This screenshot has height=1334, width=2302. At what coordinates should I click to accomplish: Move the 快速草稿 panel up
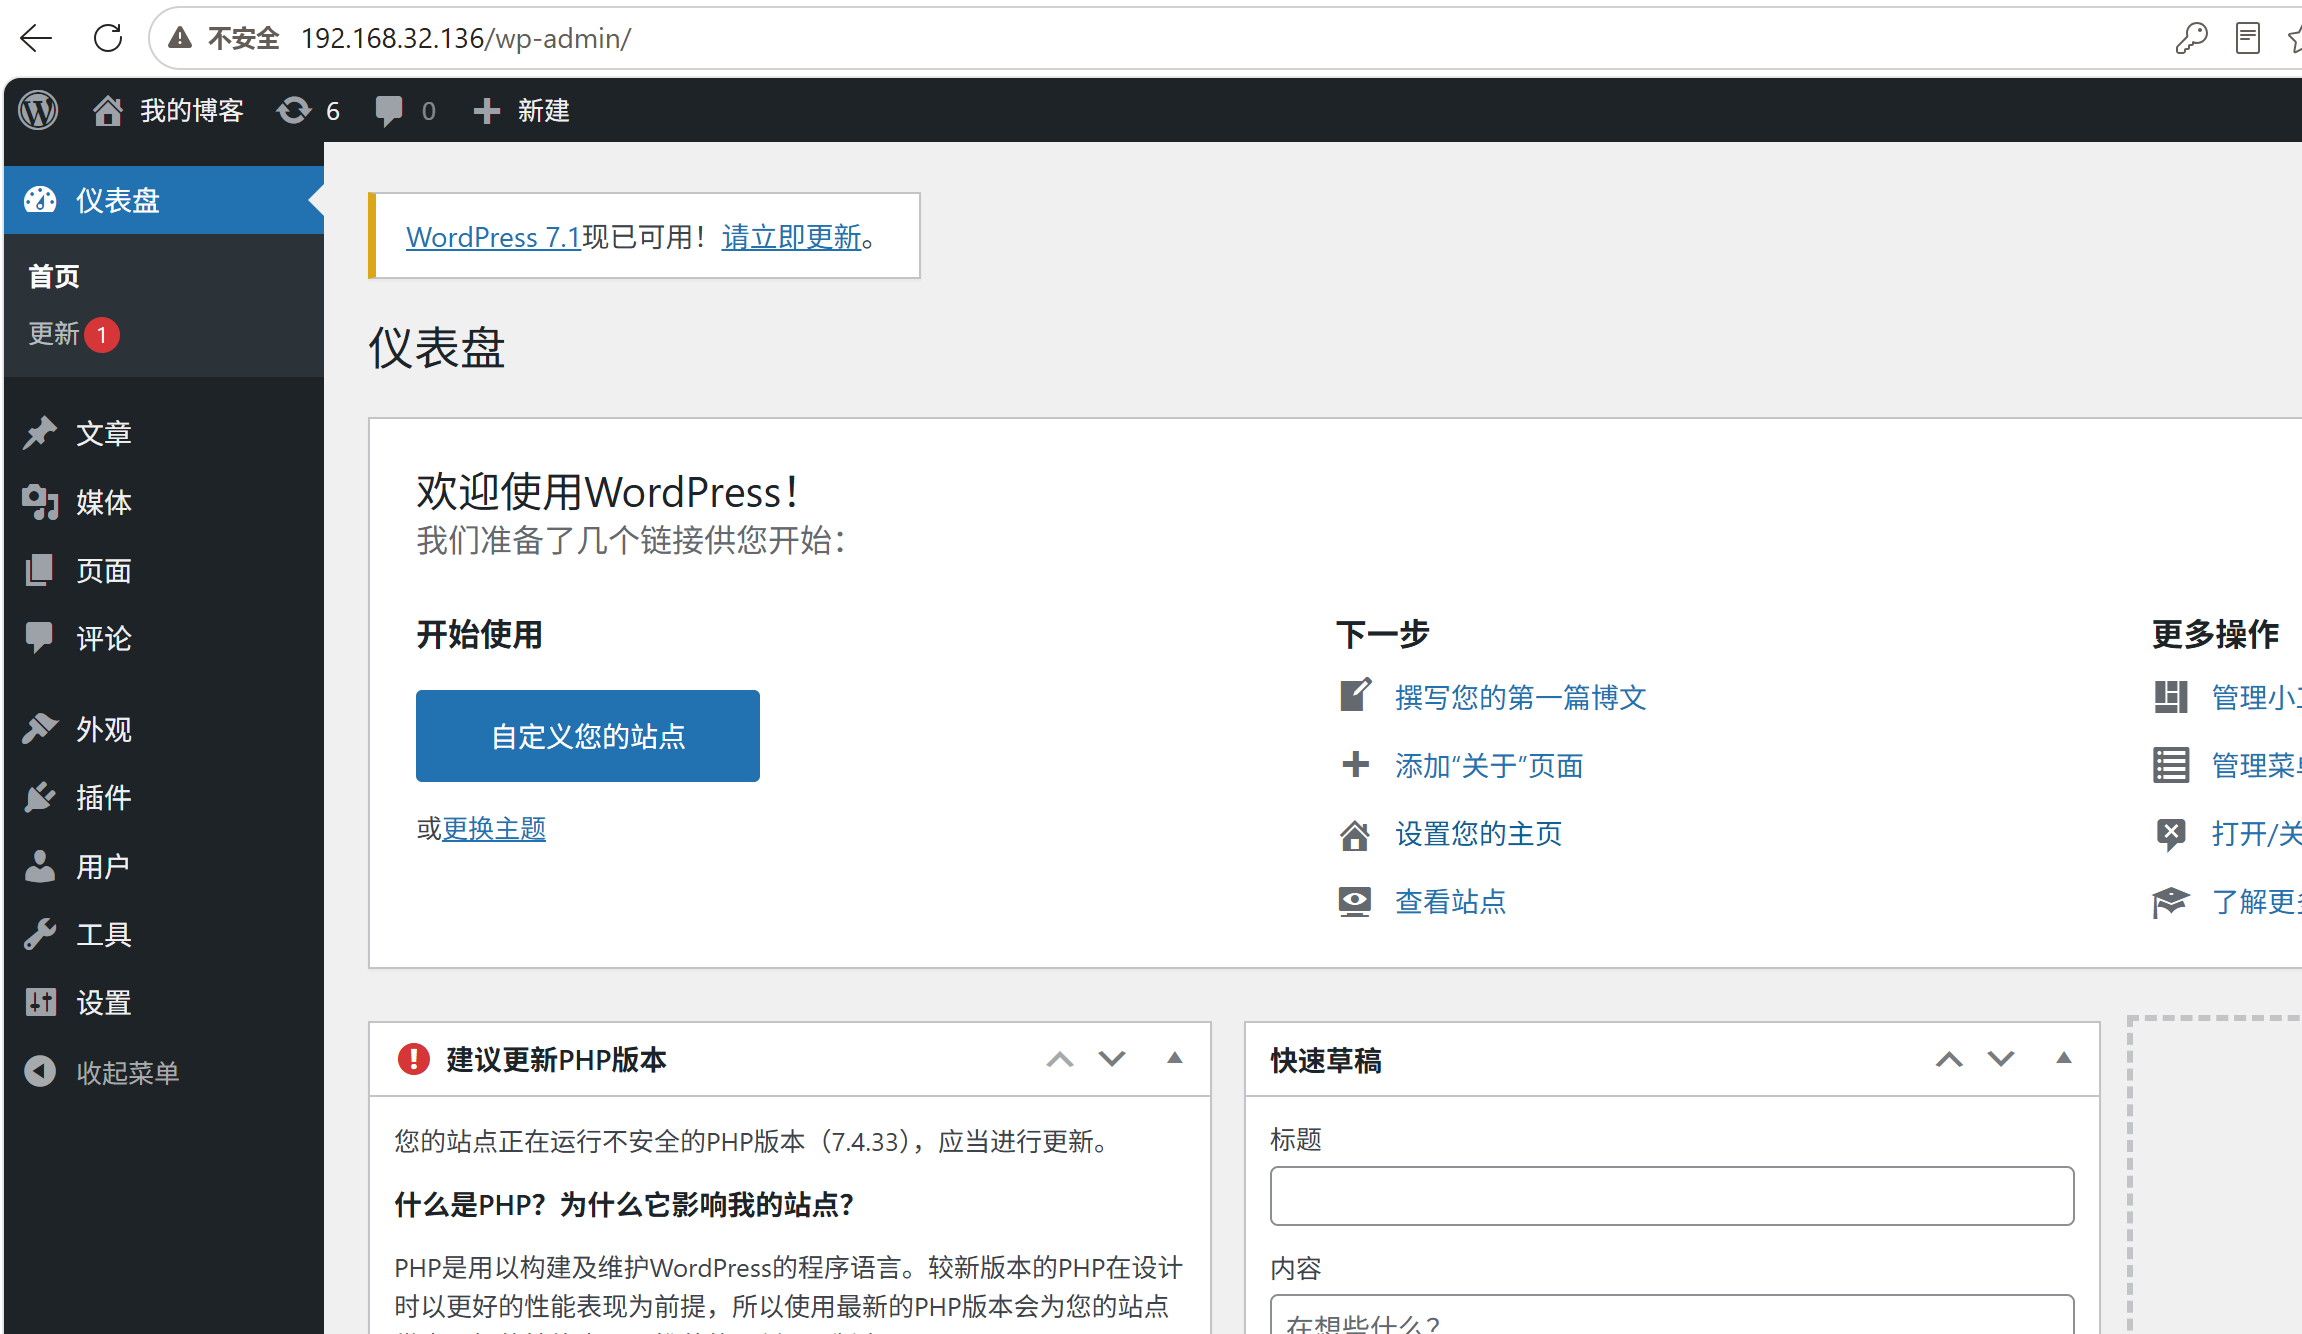point(1949,1059)
